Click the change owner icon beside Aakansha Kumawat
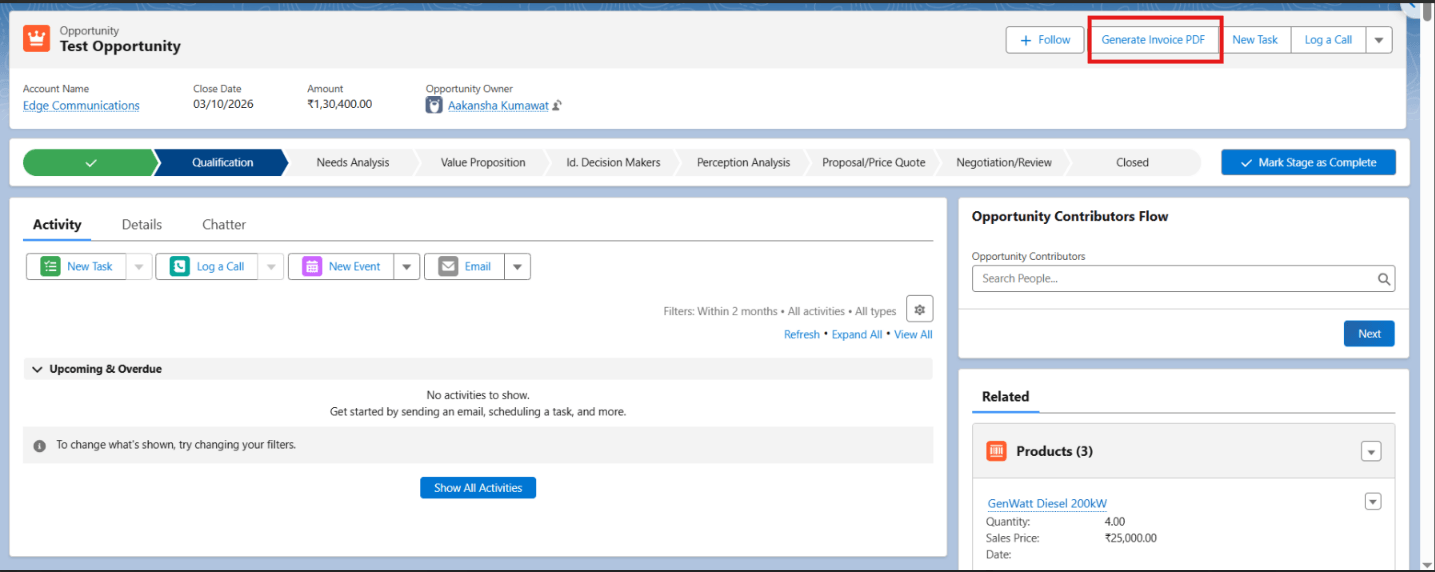 click(557, 105)
